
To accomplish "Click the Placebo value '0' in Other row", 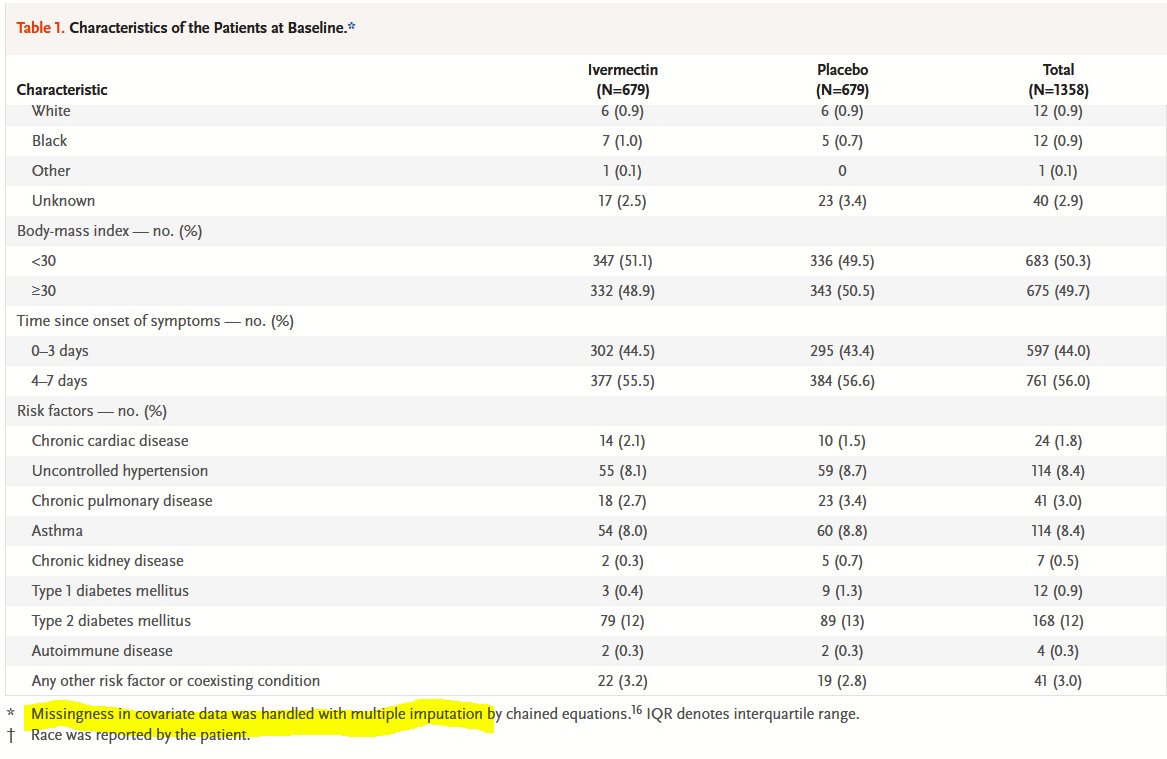I will pyautogui.click(x=843, y=170).
